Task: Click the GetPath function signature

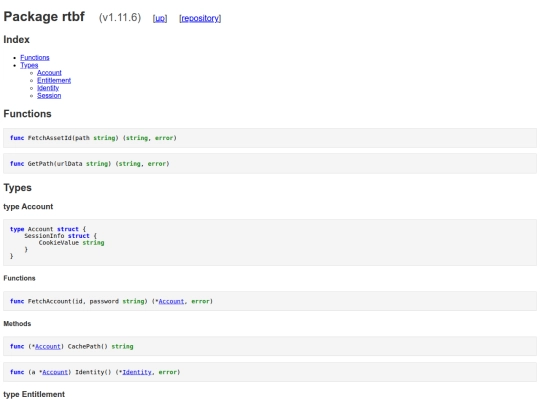Action: point(90,164)
